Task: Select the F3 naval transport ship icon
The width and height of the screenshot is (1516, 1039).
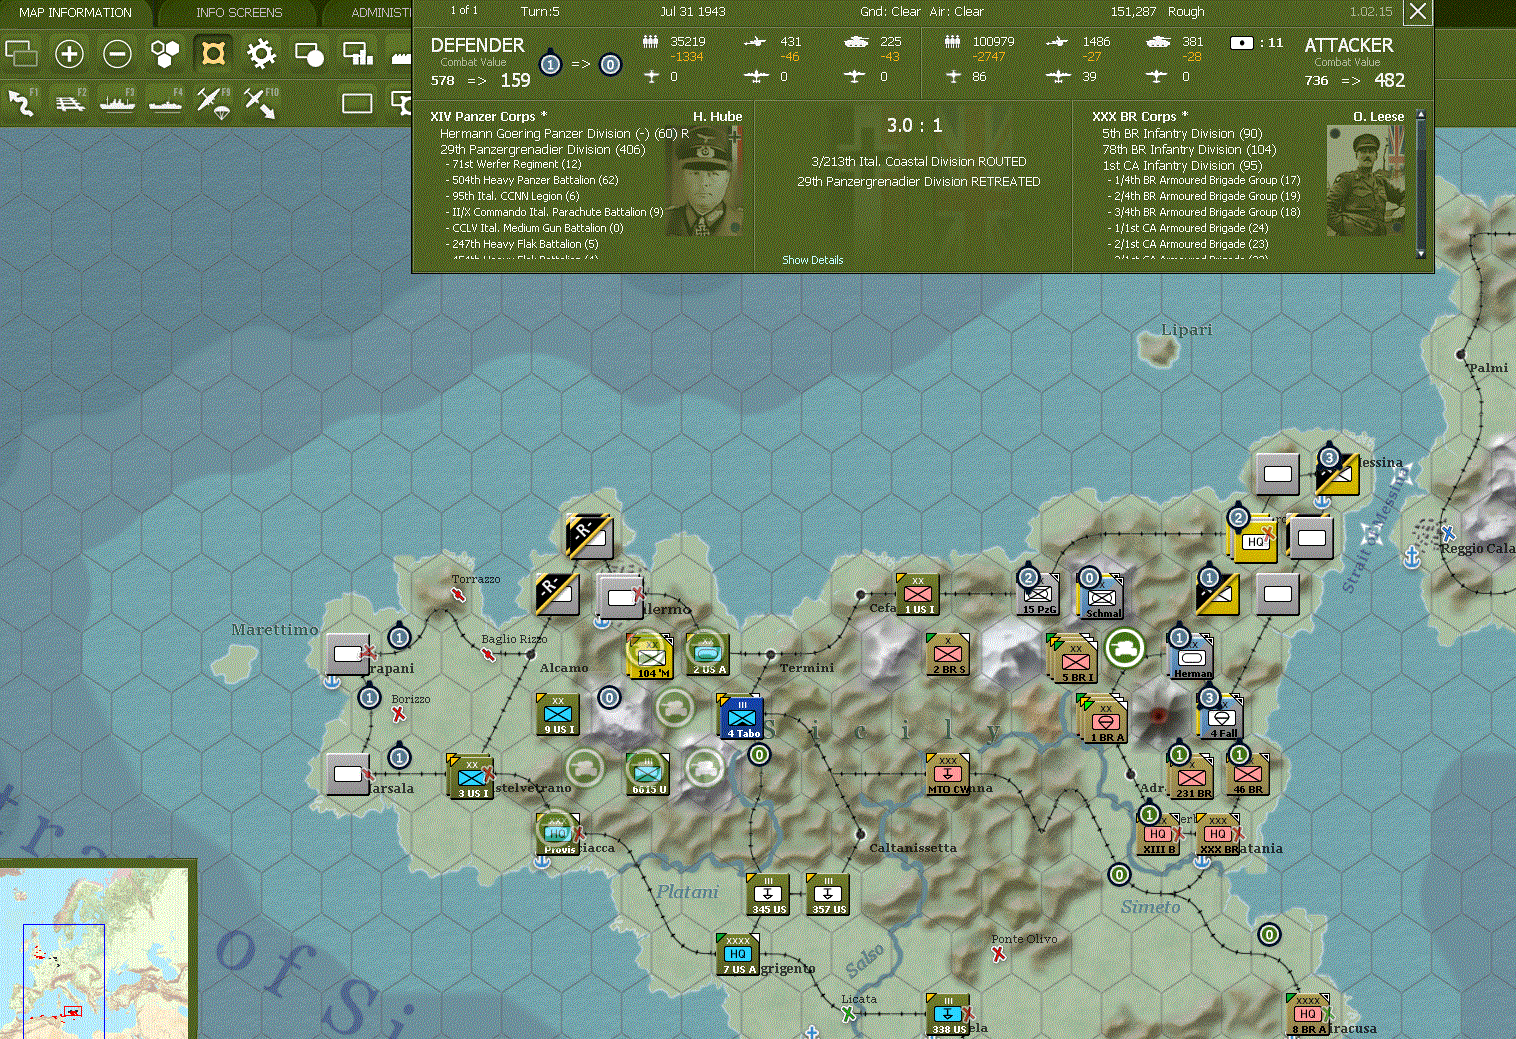Action: pos(117,102)
